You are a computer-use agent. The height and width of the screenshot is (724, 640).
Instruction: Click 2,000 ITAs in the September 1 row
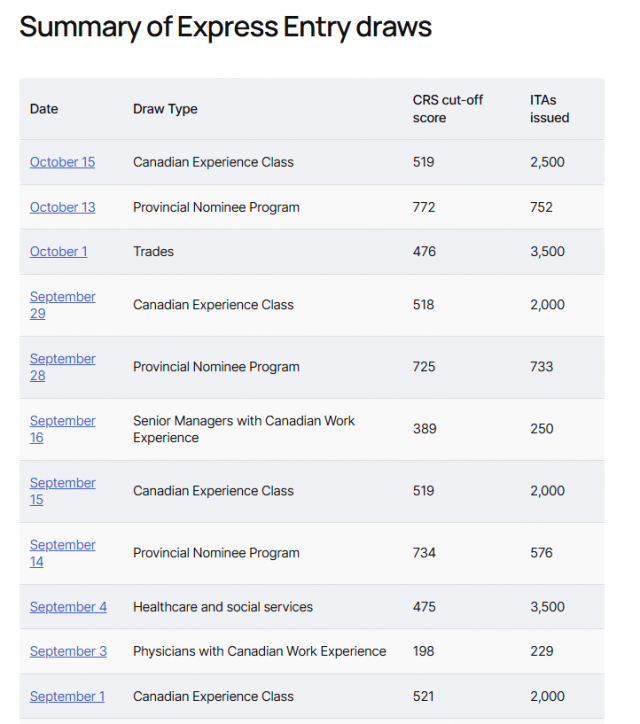(x=547, y=696)
